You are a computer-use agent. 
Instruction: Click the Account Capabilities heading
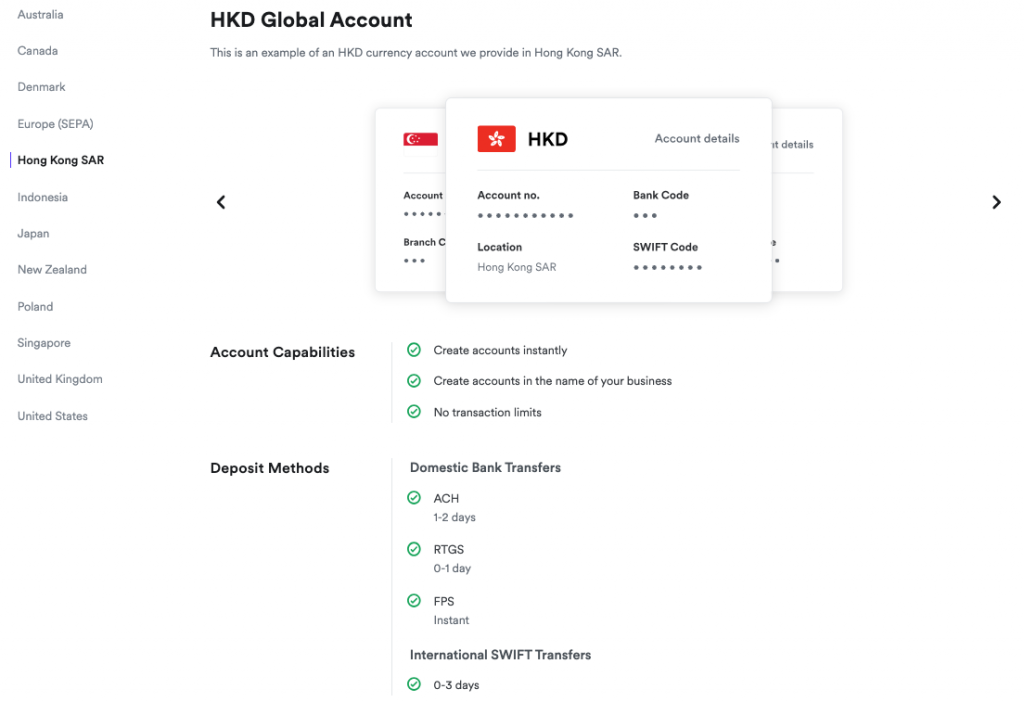click(x=282, y=353)
